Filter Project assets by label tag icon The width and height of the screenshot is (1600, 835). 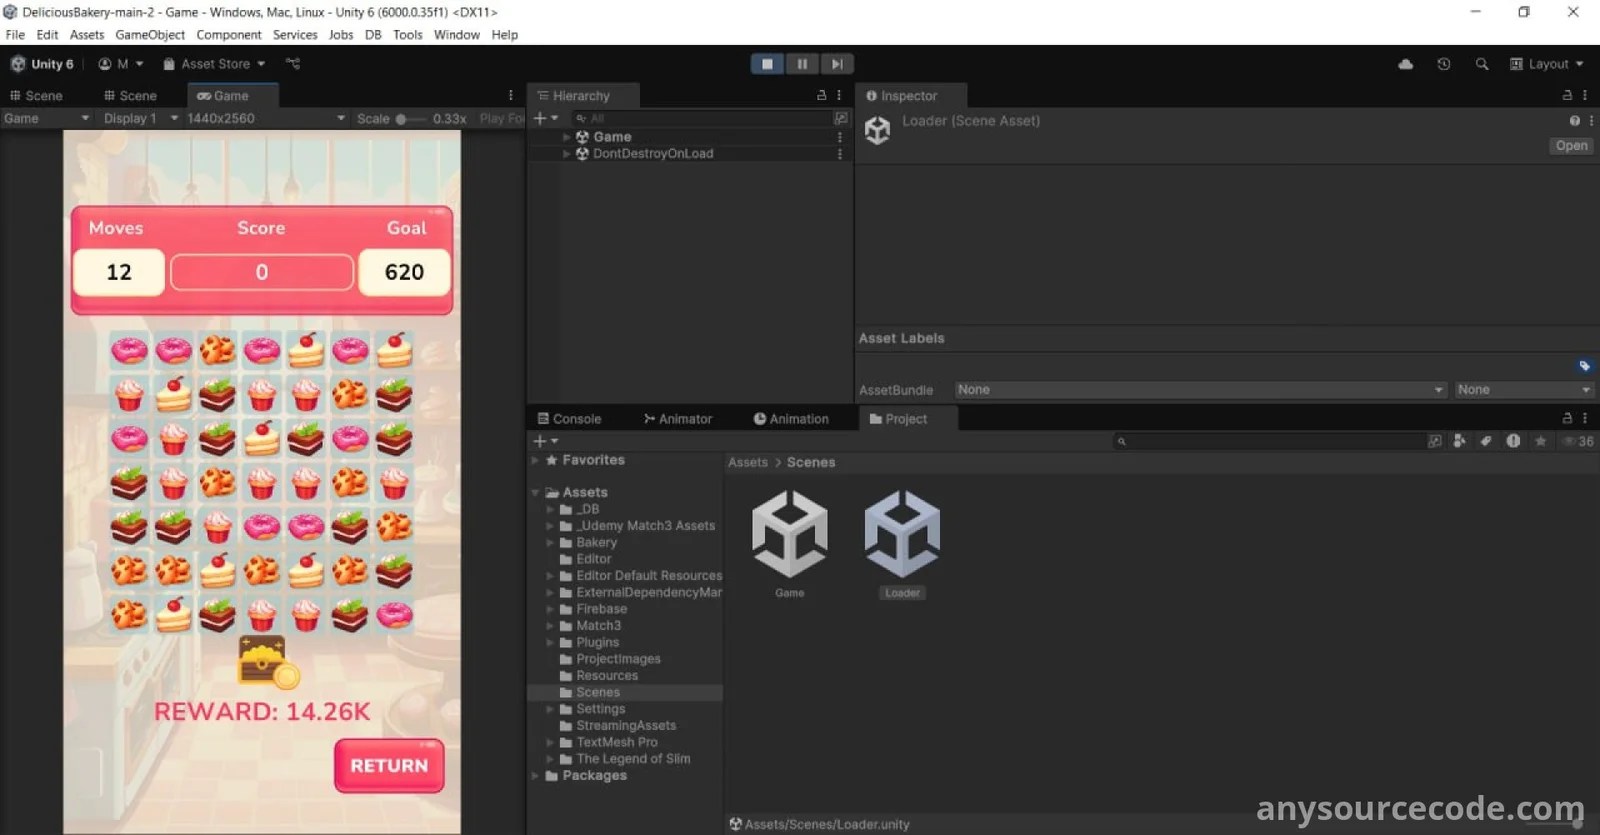point(1486,441)
